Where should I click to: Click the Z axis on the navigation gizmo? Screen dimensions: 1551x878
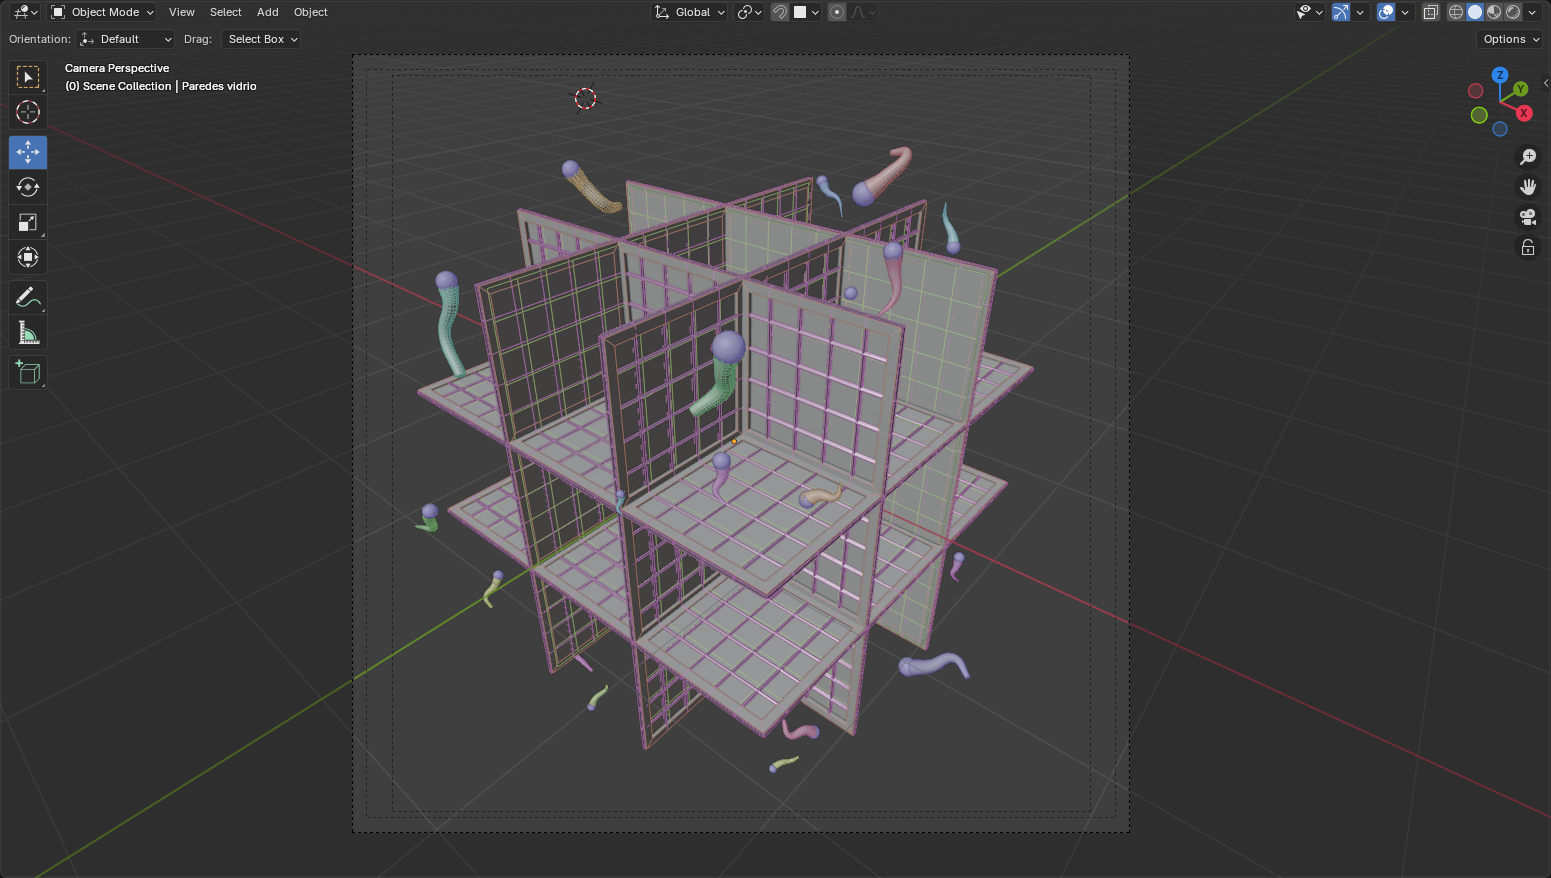coord(1500,75)
